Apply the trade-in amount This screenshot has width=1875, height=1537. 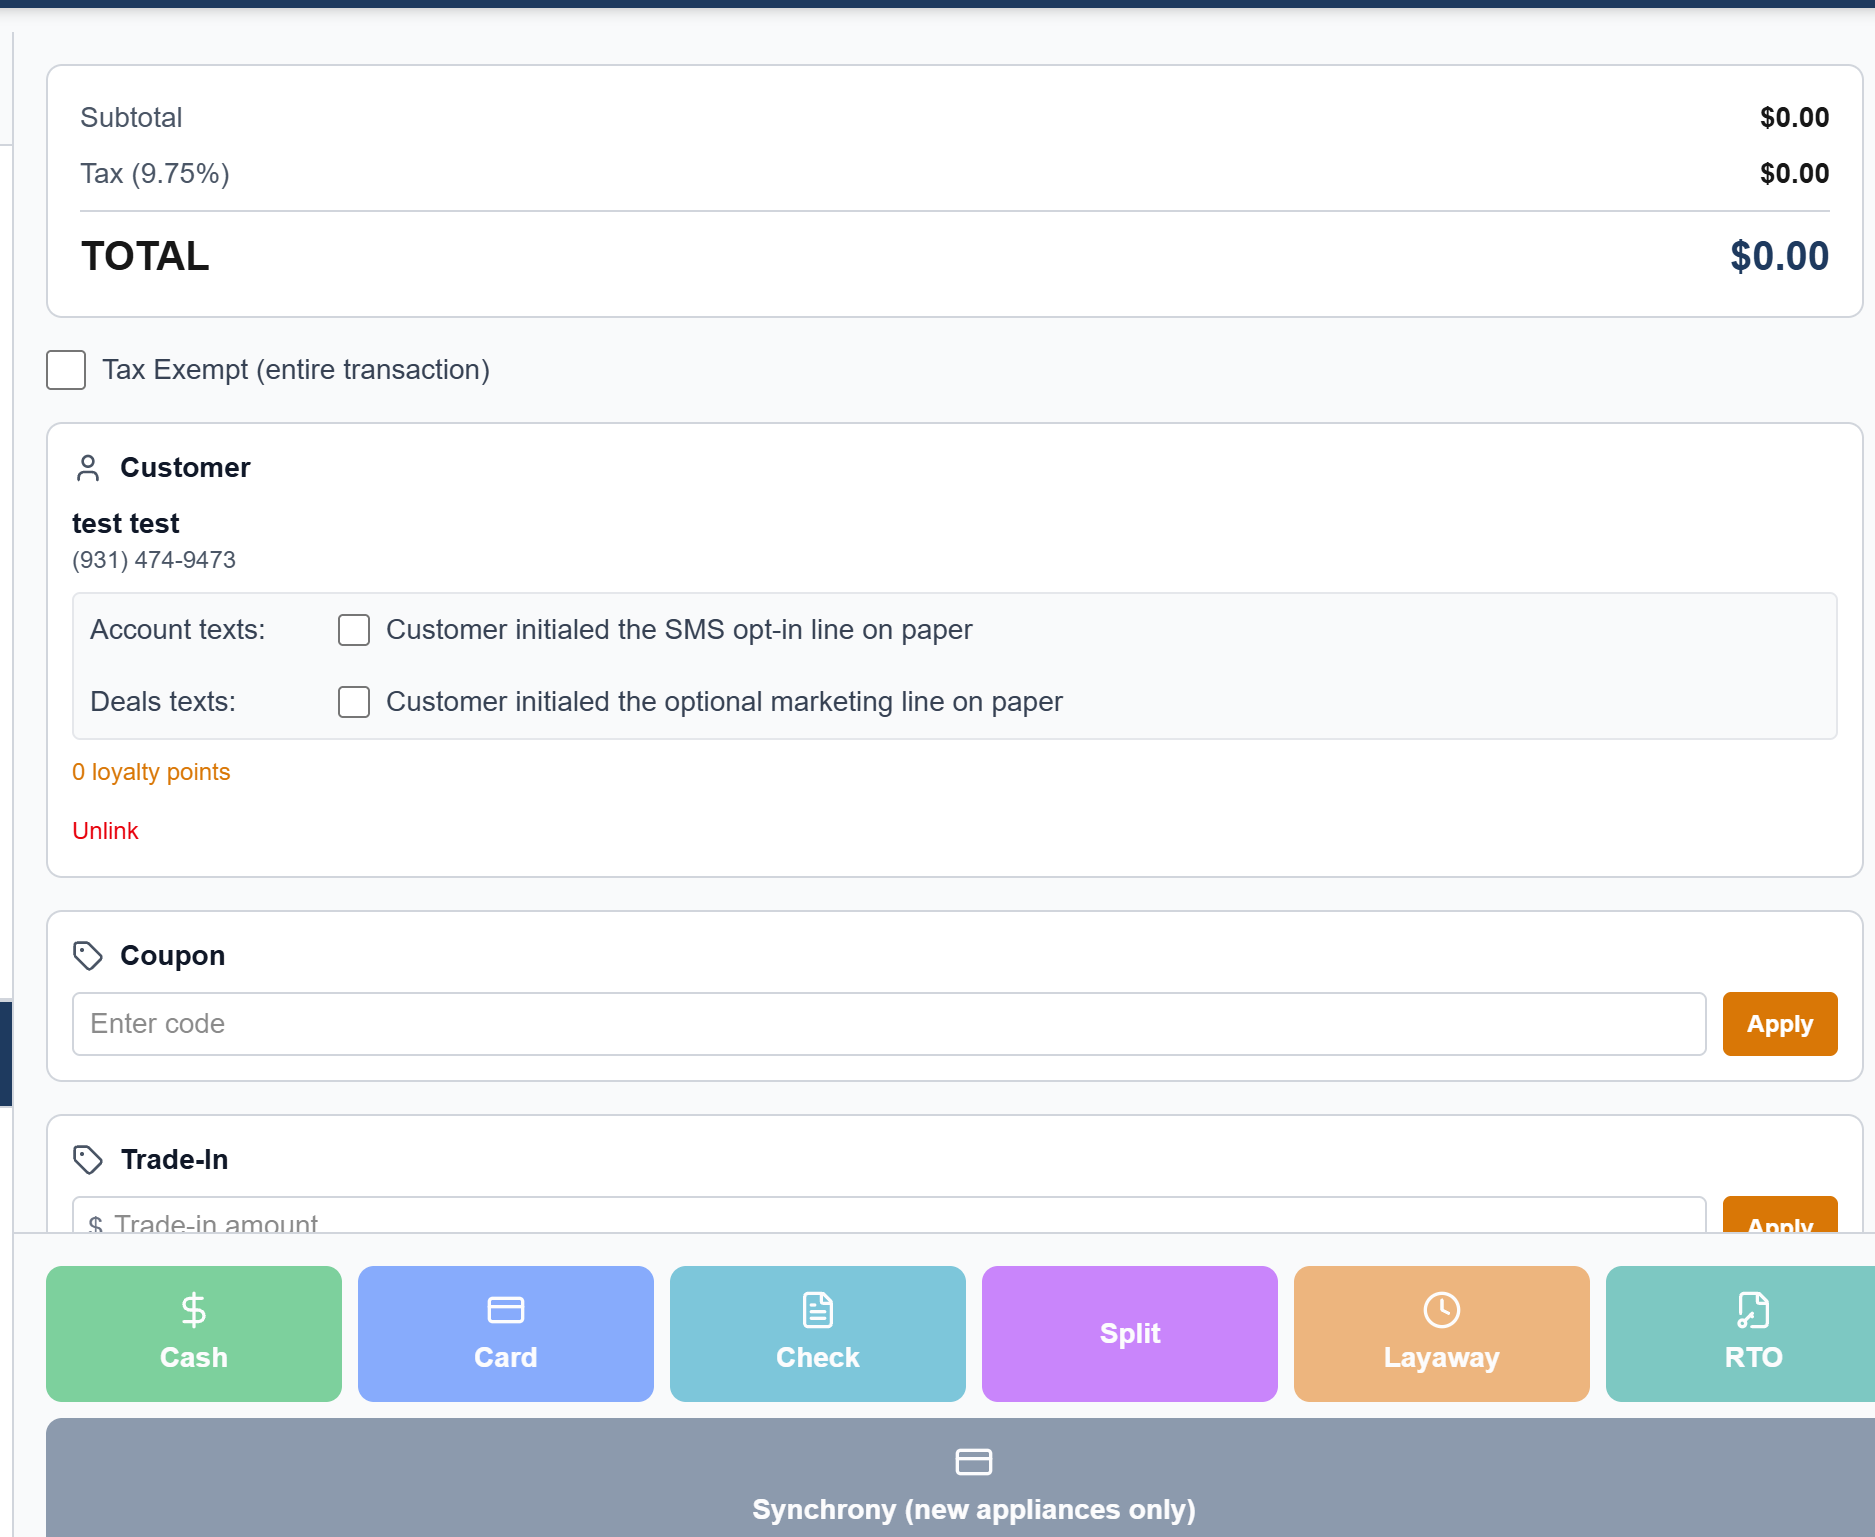point(1780,1216)
